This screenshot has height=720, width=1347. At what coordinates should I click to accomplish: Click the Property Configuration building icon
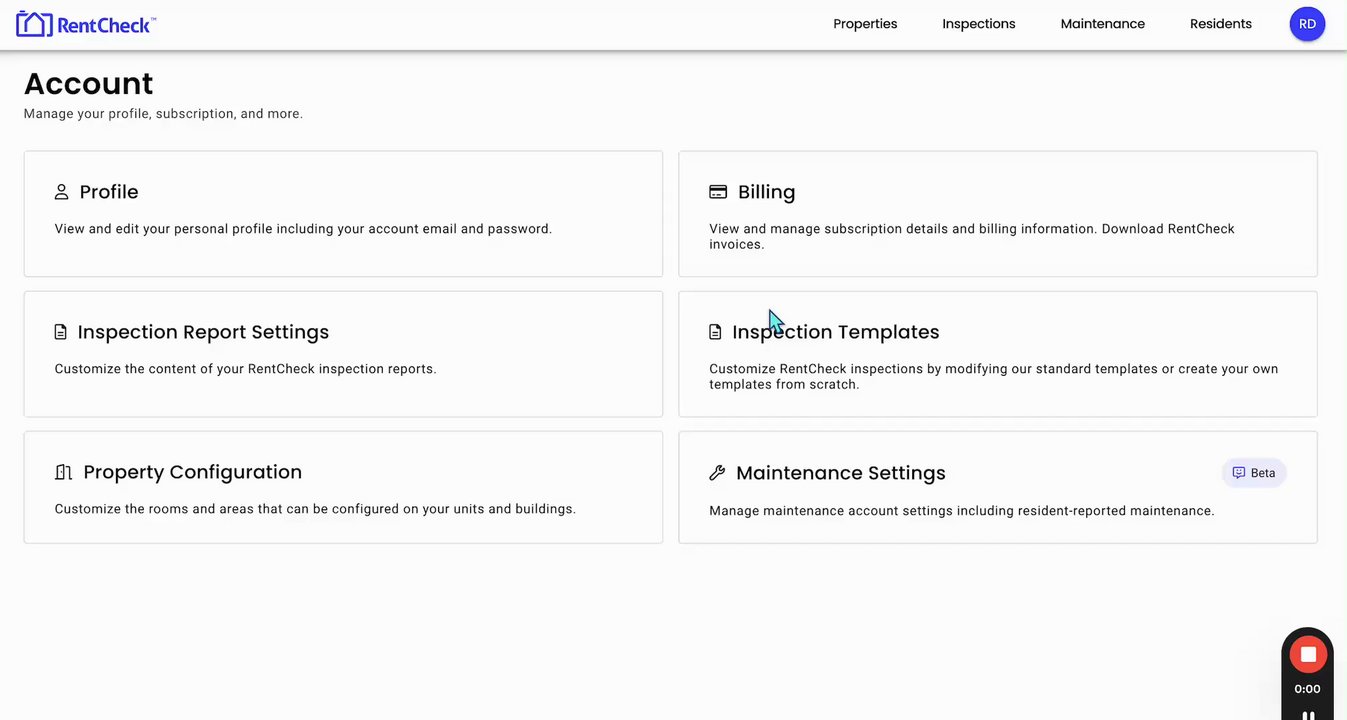[x=64, y=472]
